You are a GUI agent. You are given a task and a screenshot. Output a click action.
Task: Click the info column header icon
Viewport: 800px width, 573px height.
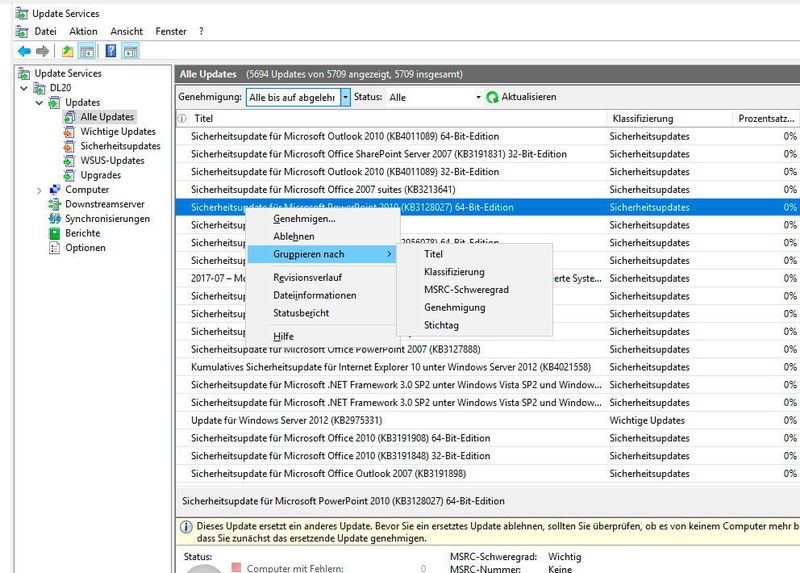pyautogui.click(x=182, y=118)
